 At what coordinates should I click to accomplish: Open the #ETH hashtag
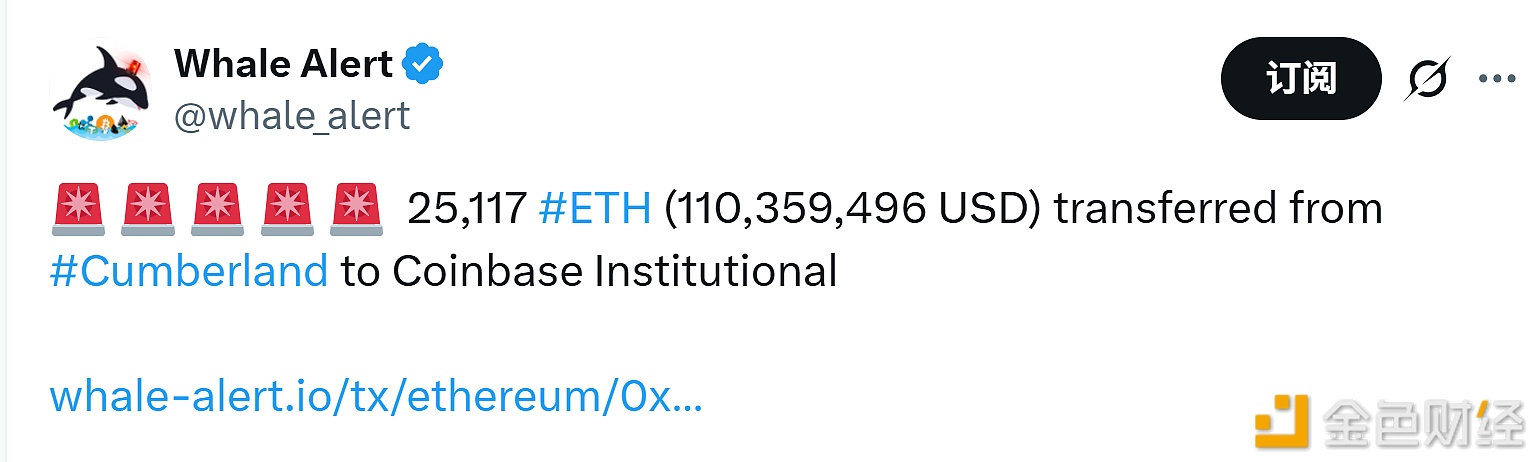(595, 209)
